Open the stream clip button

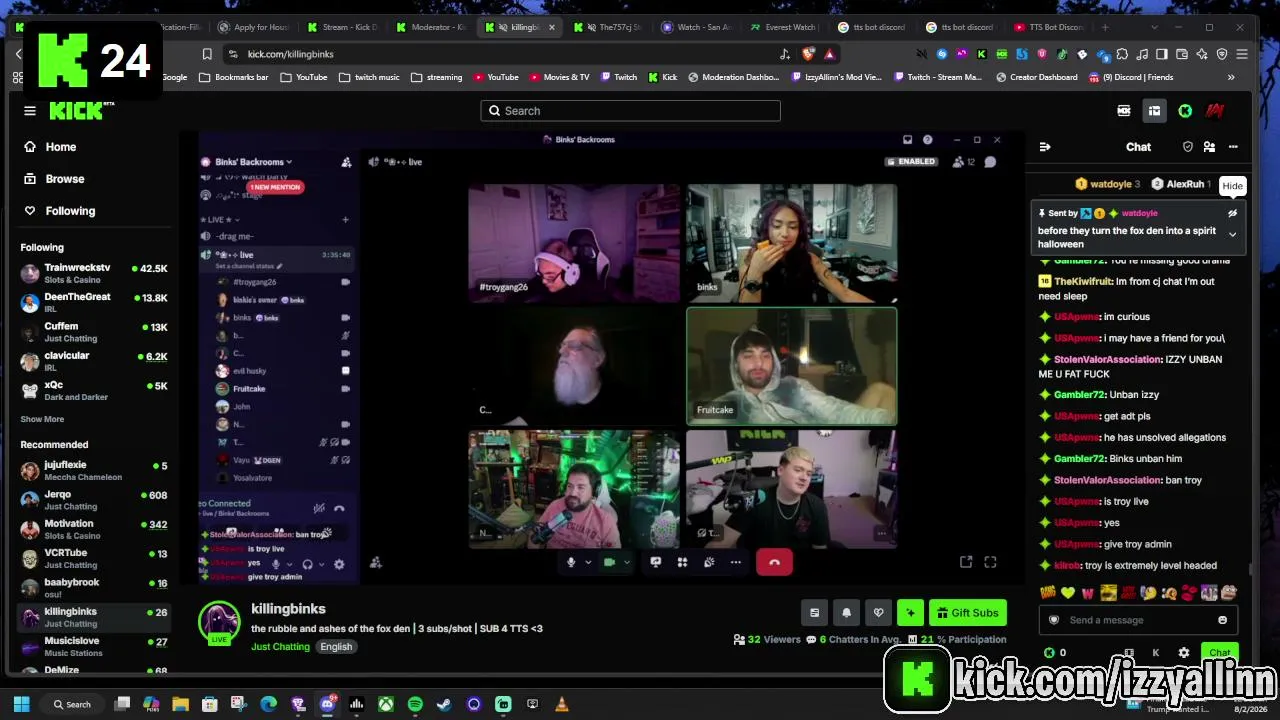[815, 613]
